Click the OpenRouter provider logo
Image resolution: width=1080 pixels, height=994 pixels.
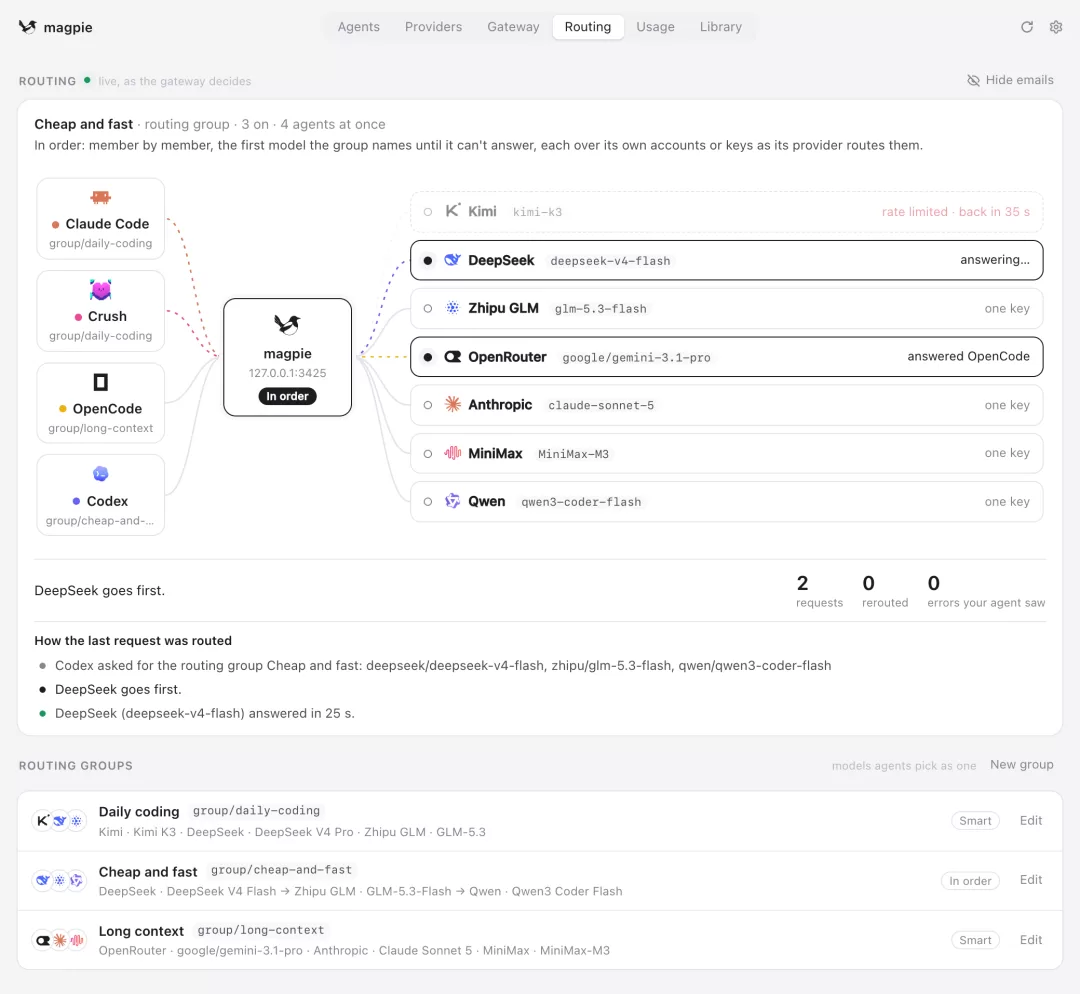tap(453, 357)
